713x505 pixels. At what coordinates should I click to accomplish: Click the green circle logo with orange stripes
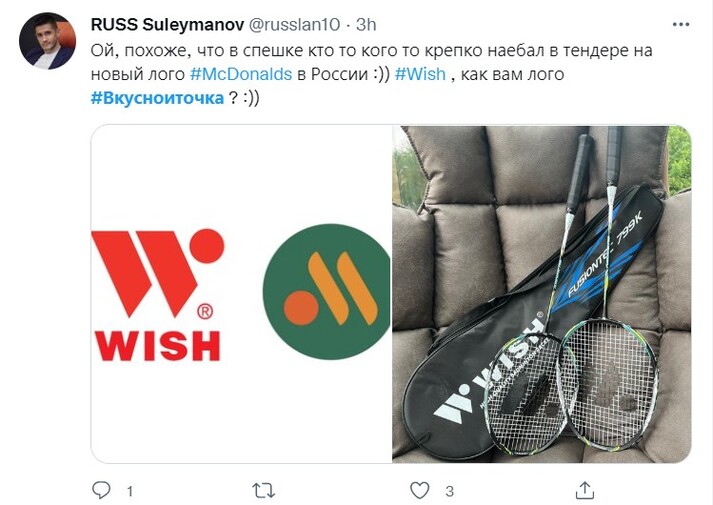[326, 291]
